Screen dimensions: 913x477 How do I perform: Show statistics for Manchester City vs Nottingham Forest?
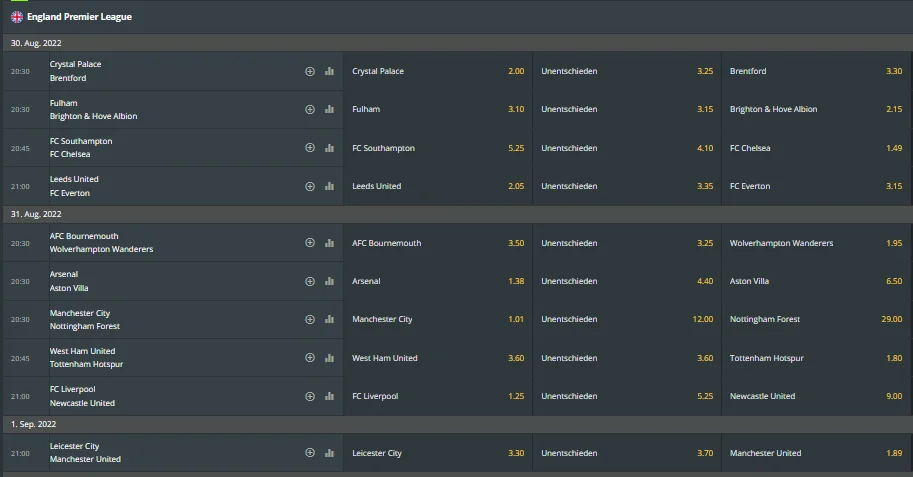[x=329, y=320]
